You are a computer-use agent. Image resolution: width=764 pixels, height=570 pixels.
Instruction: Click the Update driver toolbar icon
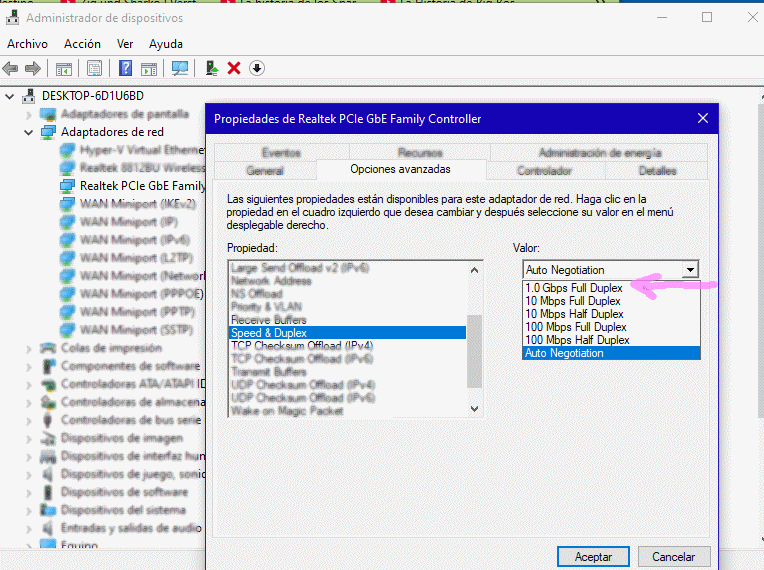[211, 68]
